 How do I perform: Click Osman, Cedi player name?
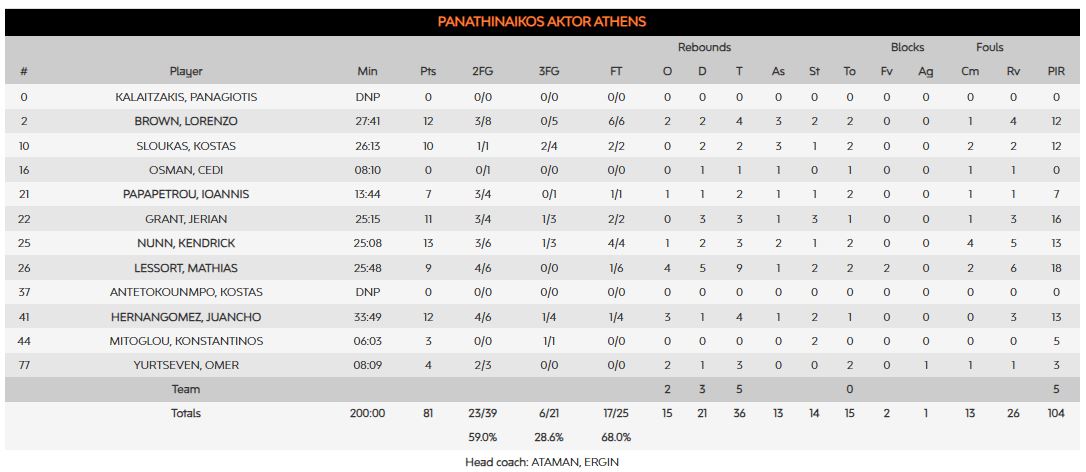(x=186, y=170)
